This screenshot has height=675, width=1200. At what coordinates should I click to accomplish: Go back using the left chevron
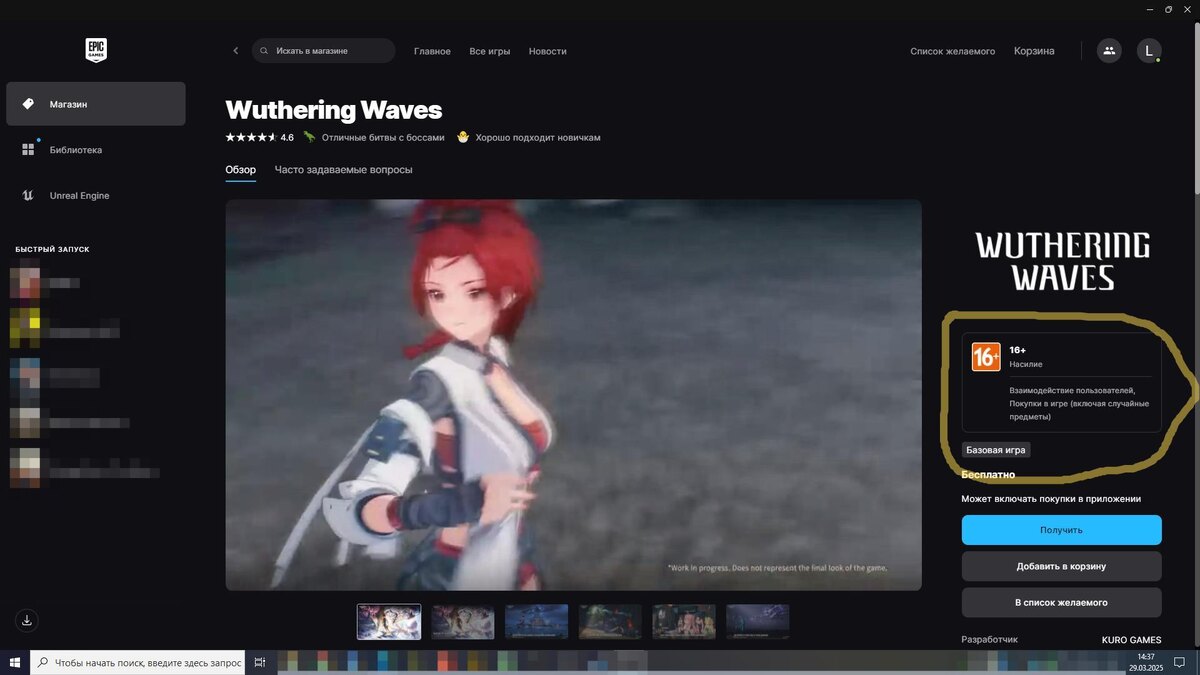pyautogui.click(x=236, y=51)
